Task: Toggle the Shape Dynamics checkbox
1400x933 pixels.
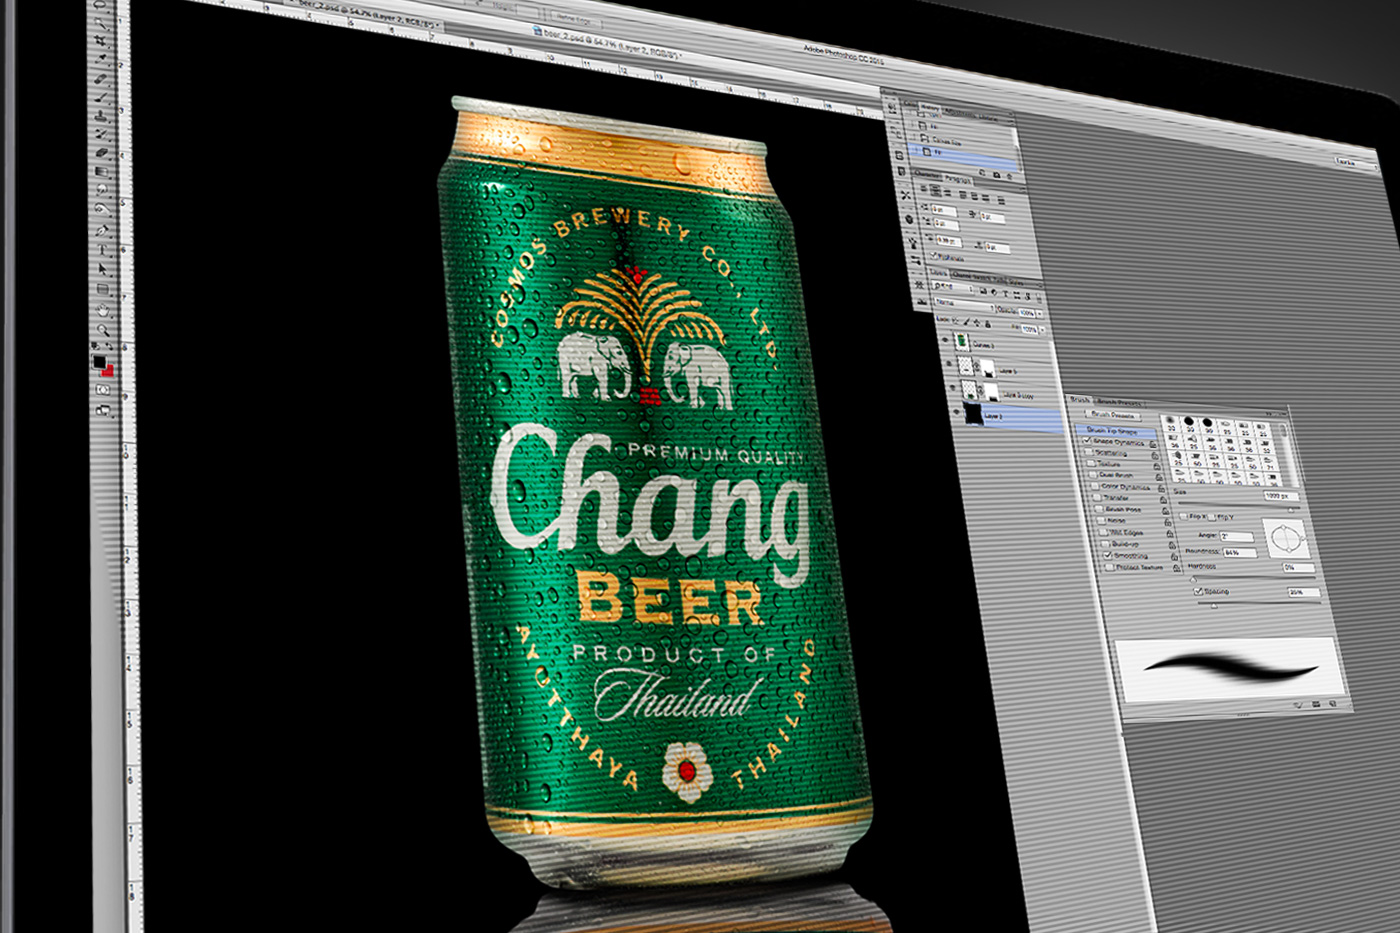Action: [x=1087, y=441]
